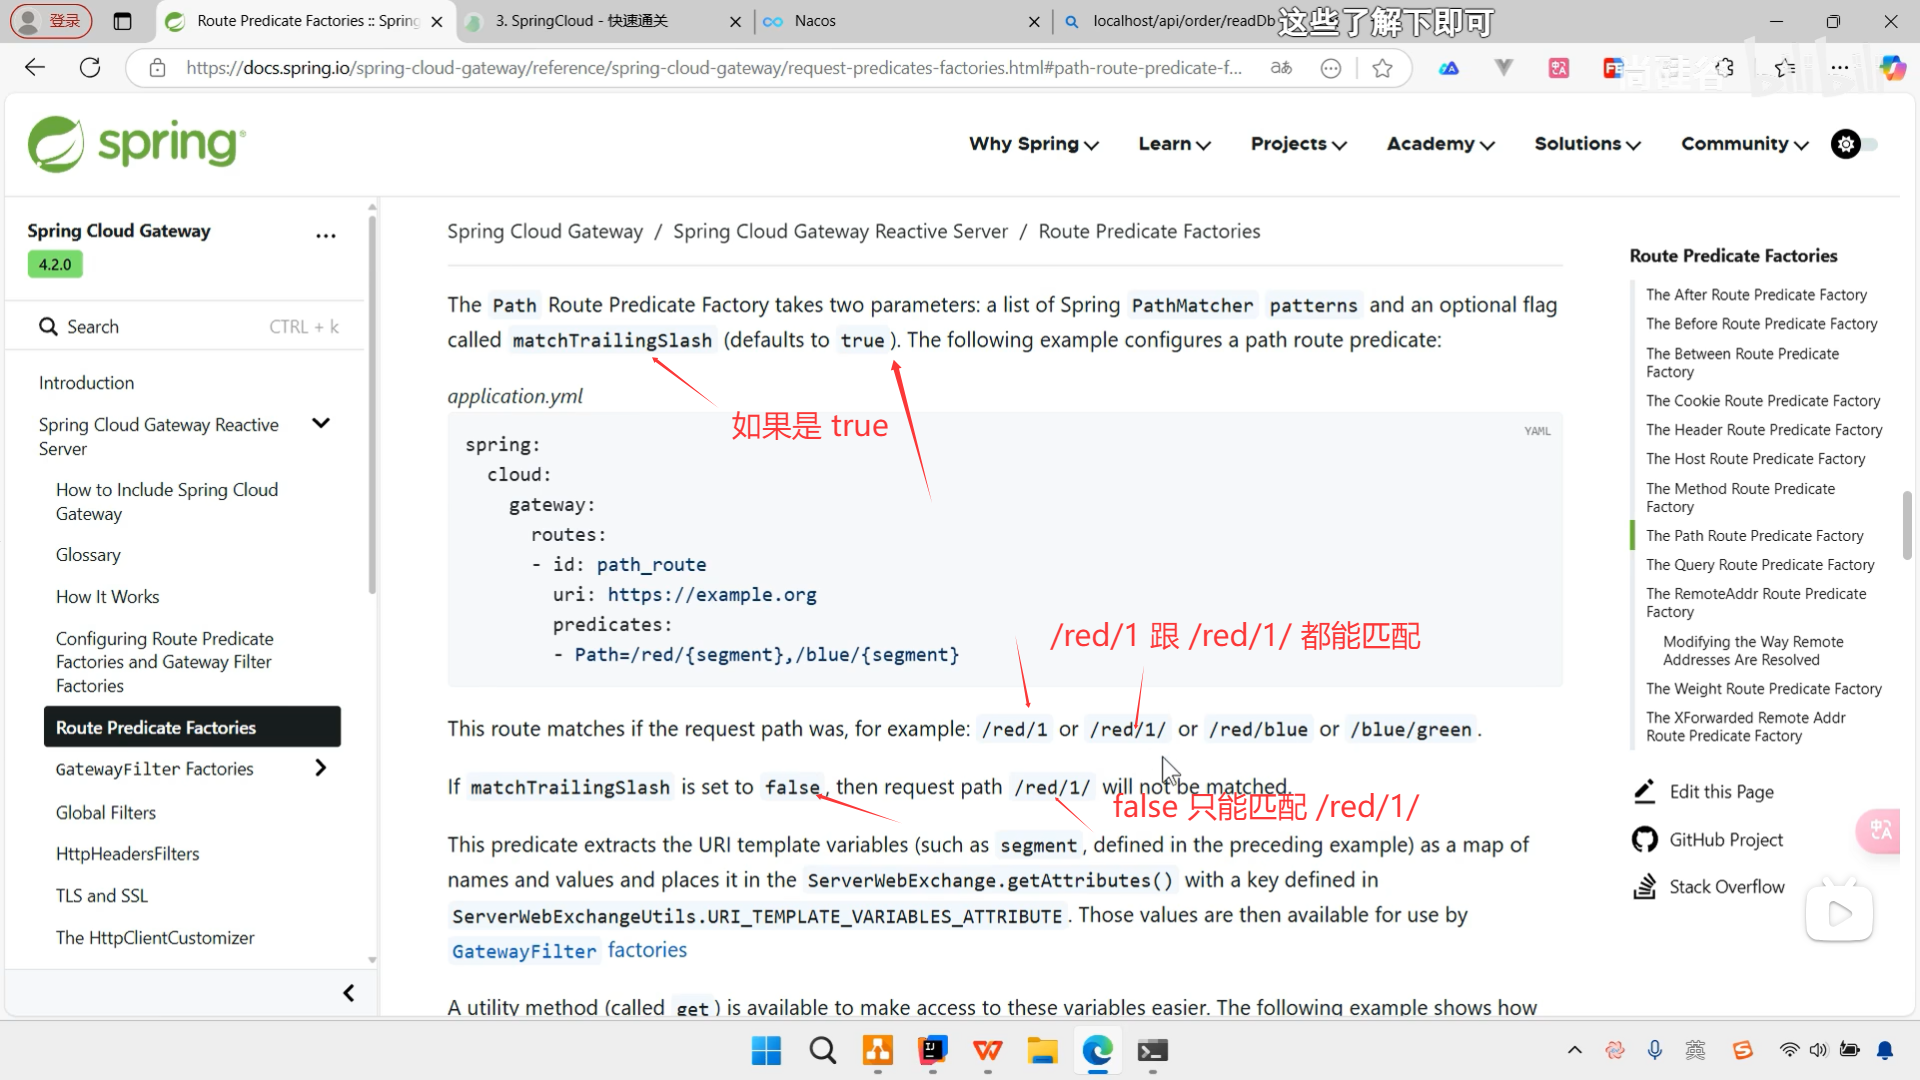Image resolution: width=1920 pixels, height=1080 pixels.
Task: Click the Stack Overflow icon
Action: 1644,887
